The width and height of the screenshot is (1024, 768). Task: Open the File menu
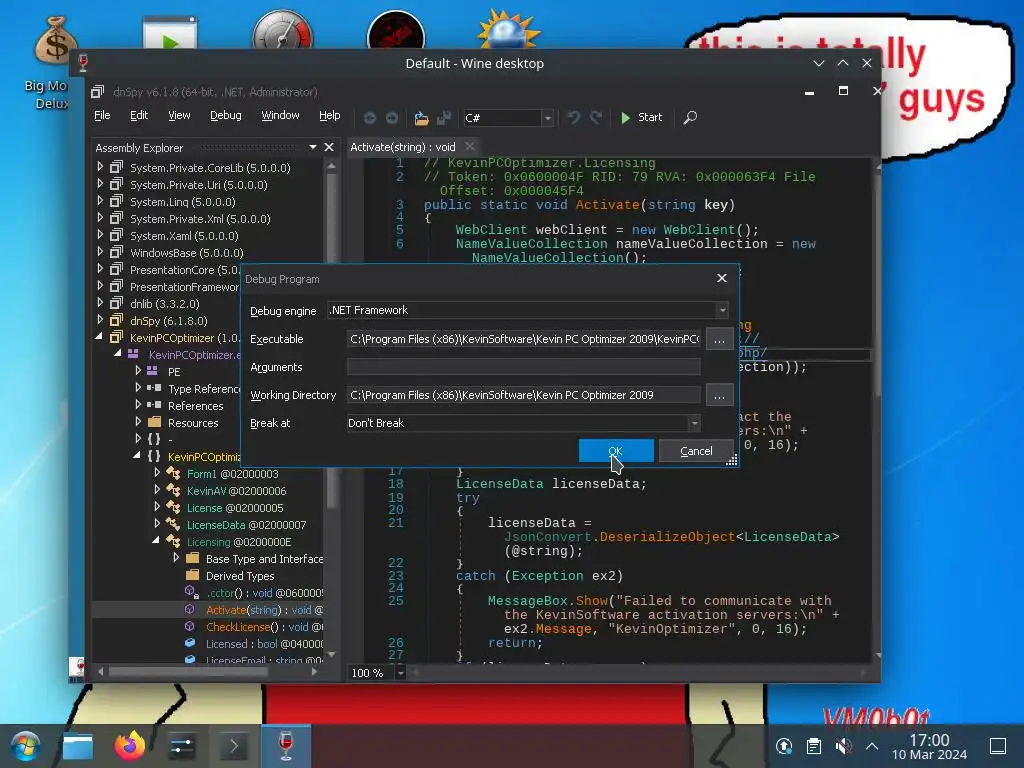click(102, 115)
